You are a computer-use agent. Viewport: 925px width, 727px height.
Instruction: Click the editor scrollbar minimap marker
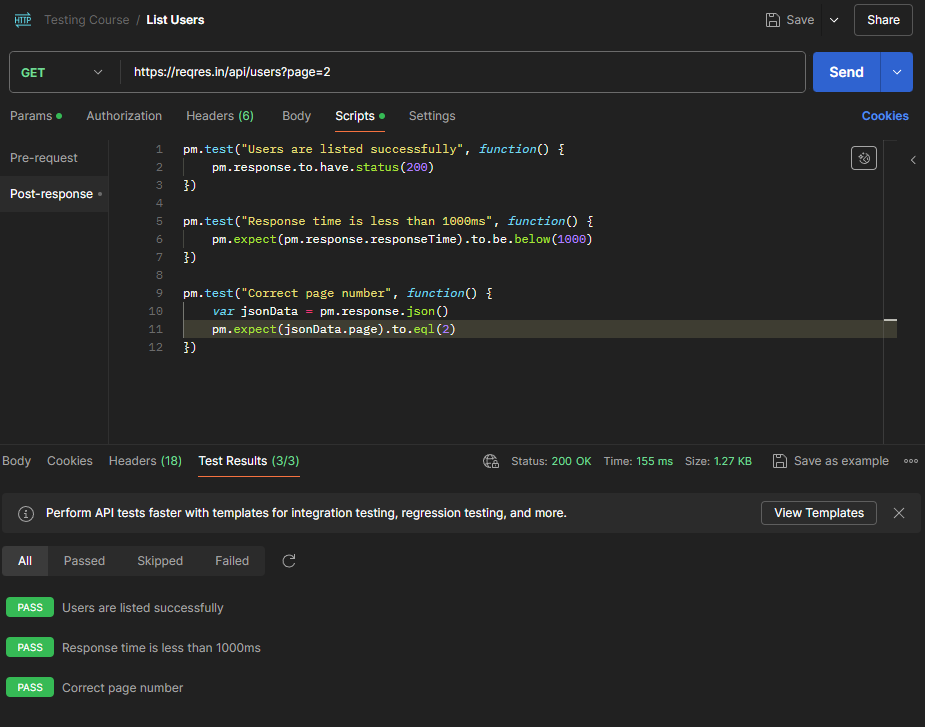(x=890, y=320)
